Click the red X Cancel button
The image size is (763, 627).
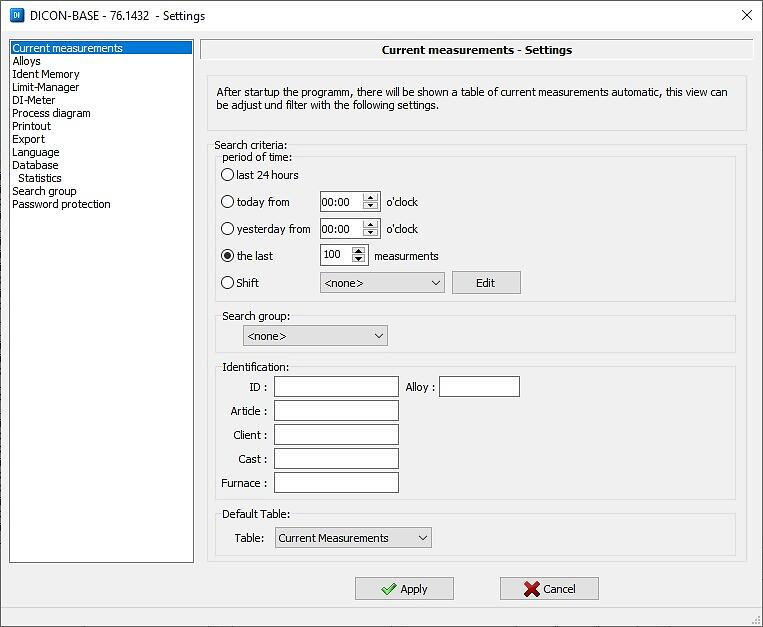[x=549, y=589]
